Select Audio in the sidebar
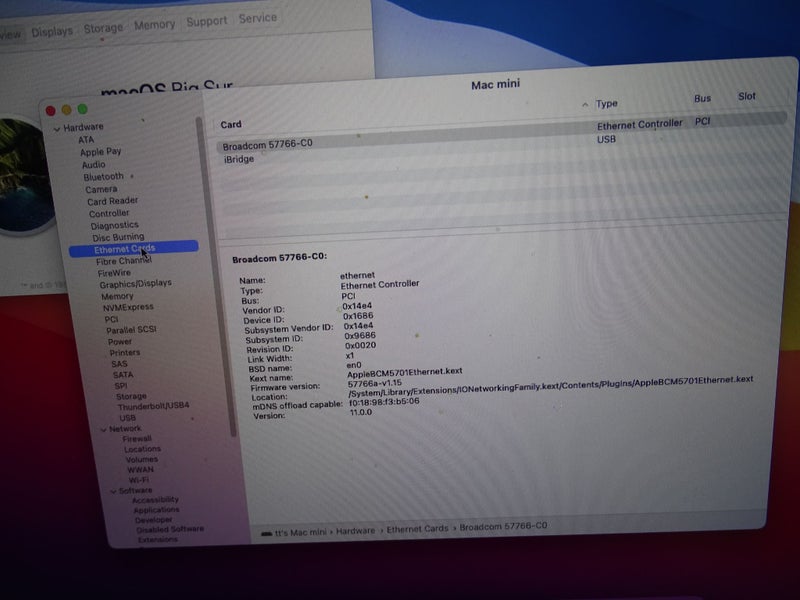800x600 pixels. point(93,164)
